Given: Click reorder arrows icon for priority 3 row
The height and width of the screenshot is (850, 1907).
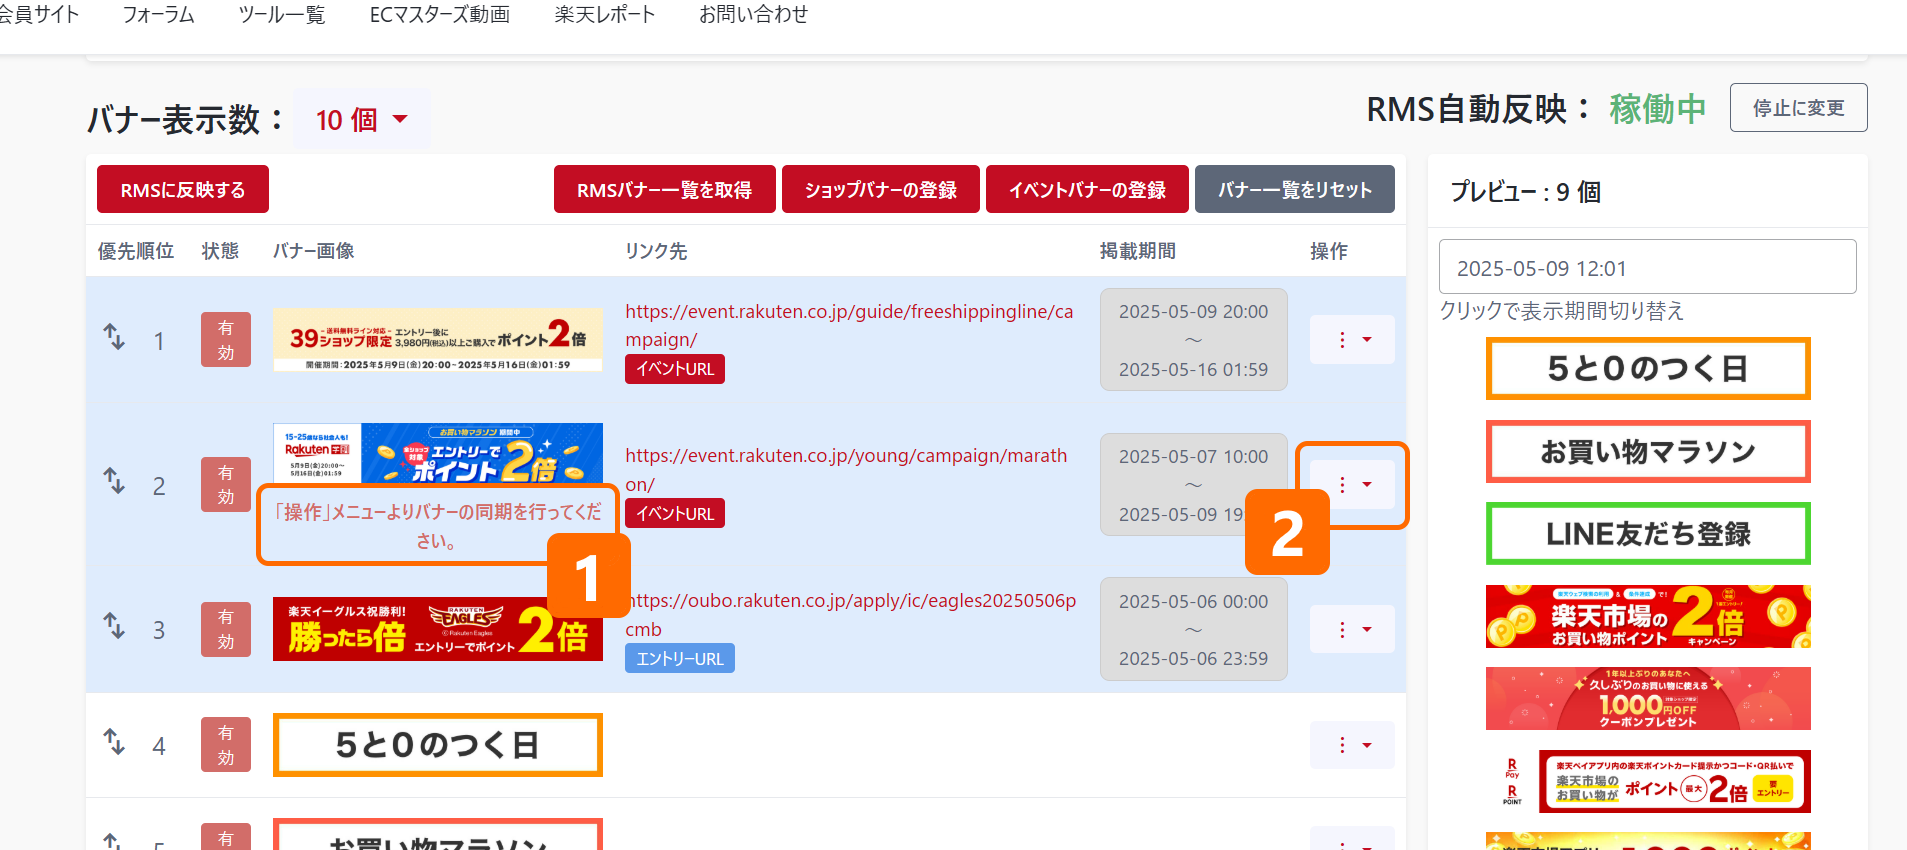Looking at the screenshot, I should (x=114, y=626).
